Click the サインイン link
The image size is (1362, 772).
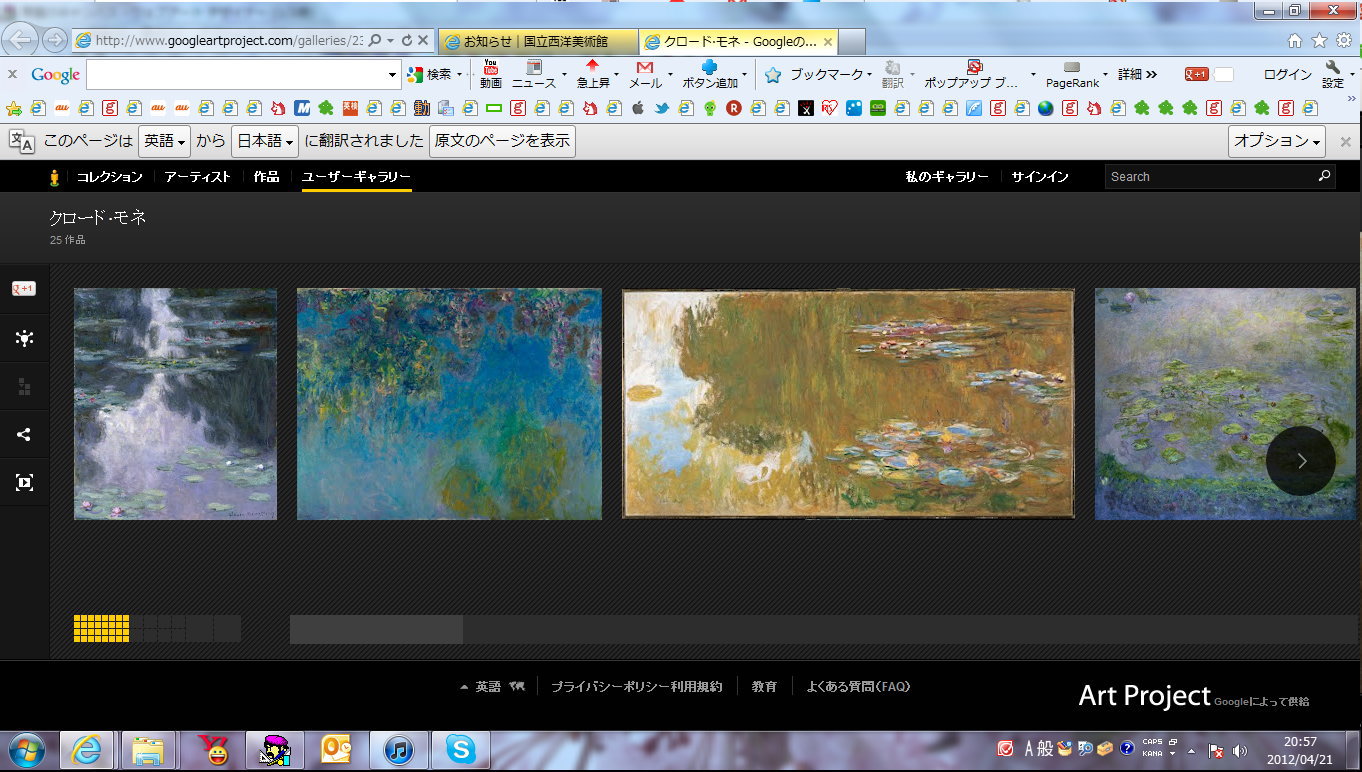(1040, 177)
